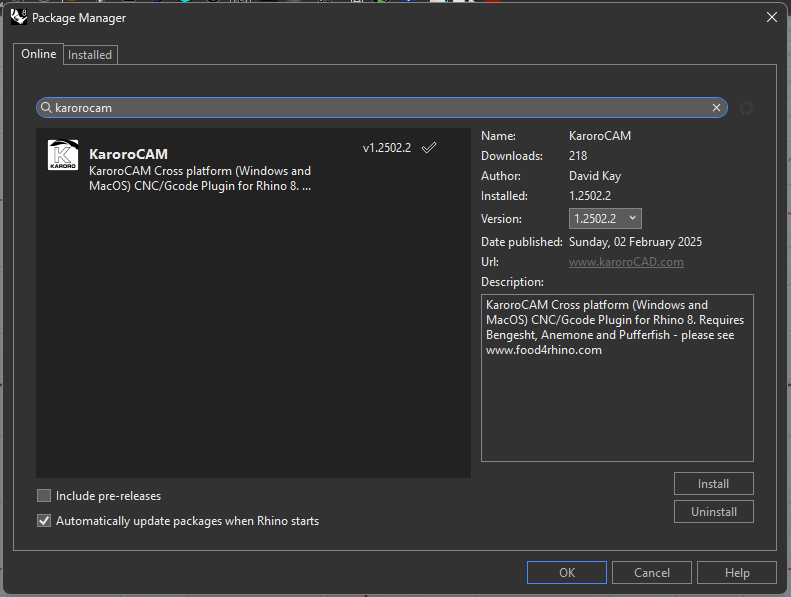Screen dimensions: 791x597
Task: Enable Include pre-releases checkbox
Action: tap(44, 496)
